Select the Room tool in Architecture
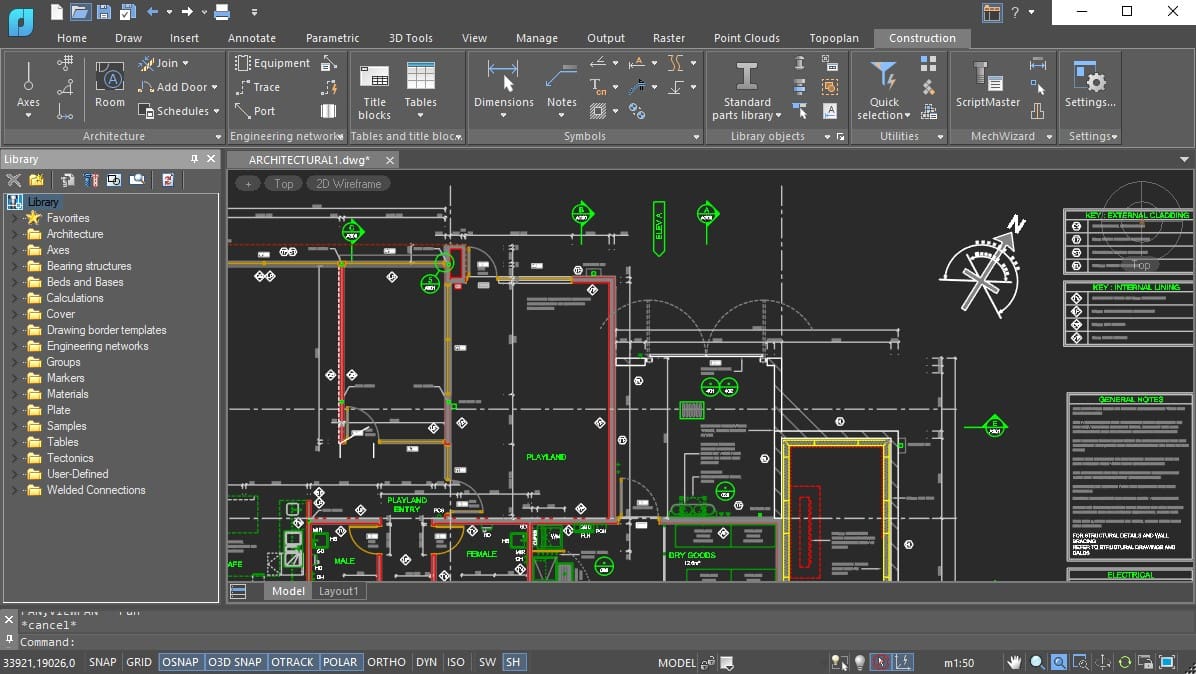The image size is (1196, 674). pos(110,80)
